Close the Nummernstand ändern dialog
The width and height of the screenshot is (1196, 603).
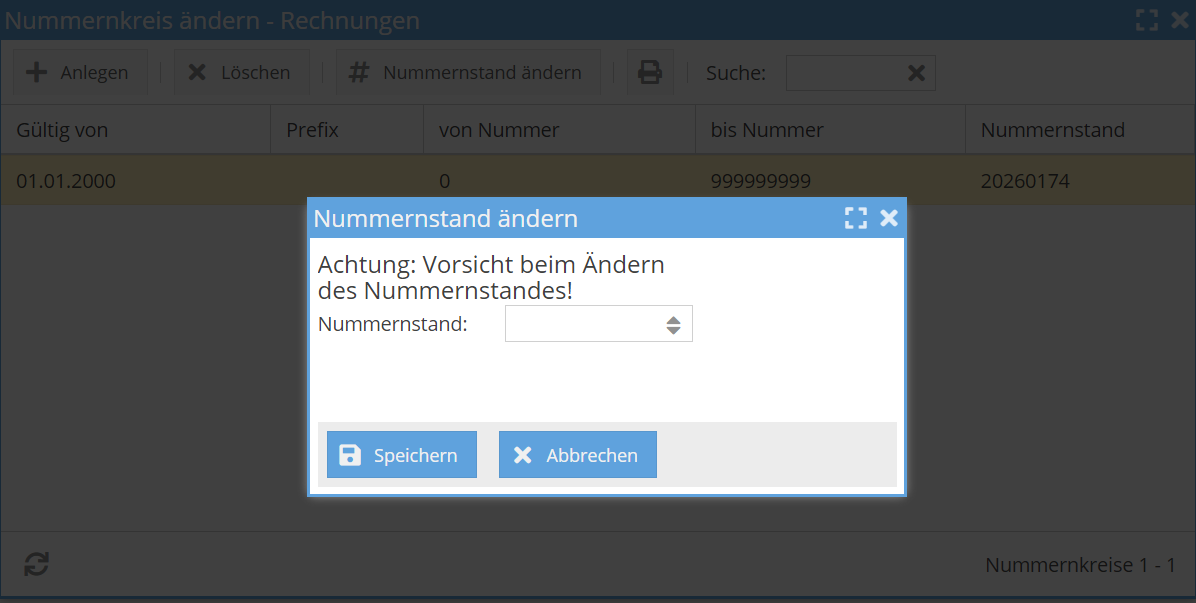click(889, 217)
